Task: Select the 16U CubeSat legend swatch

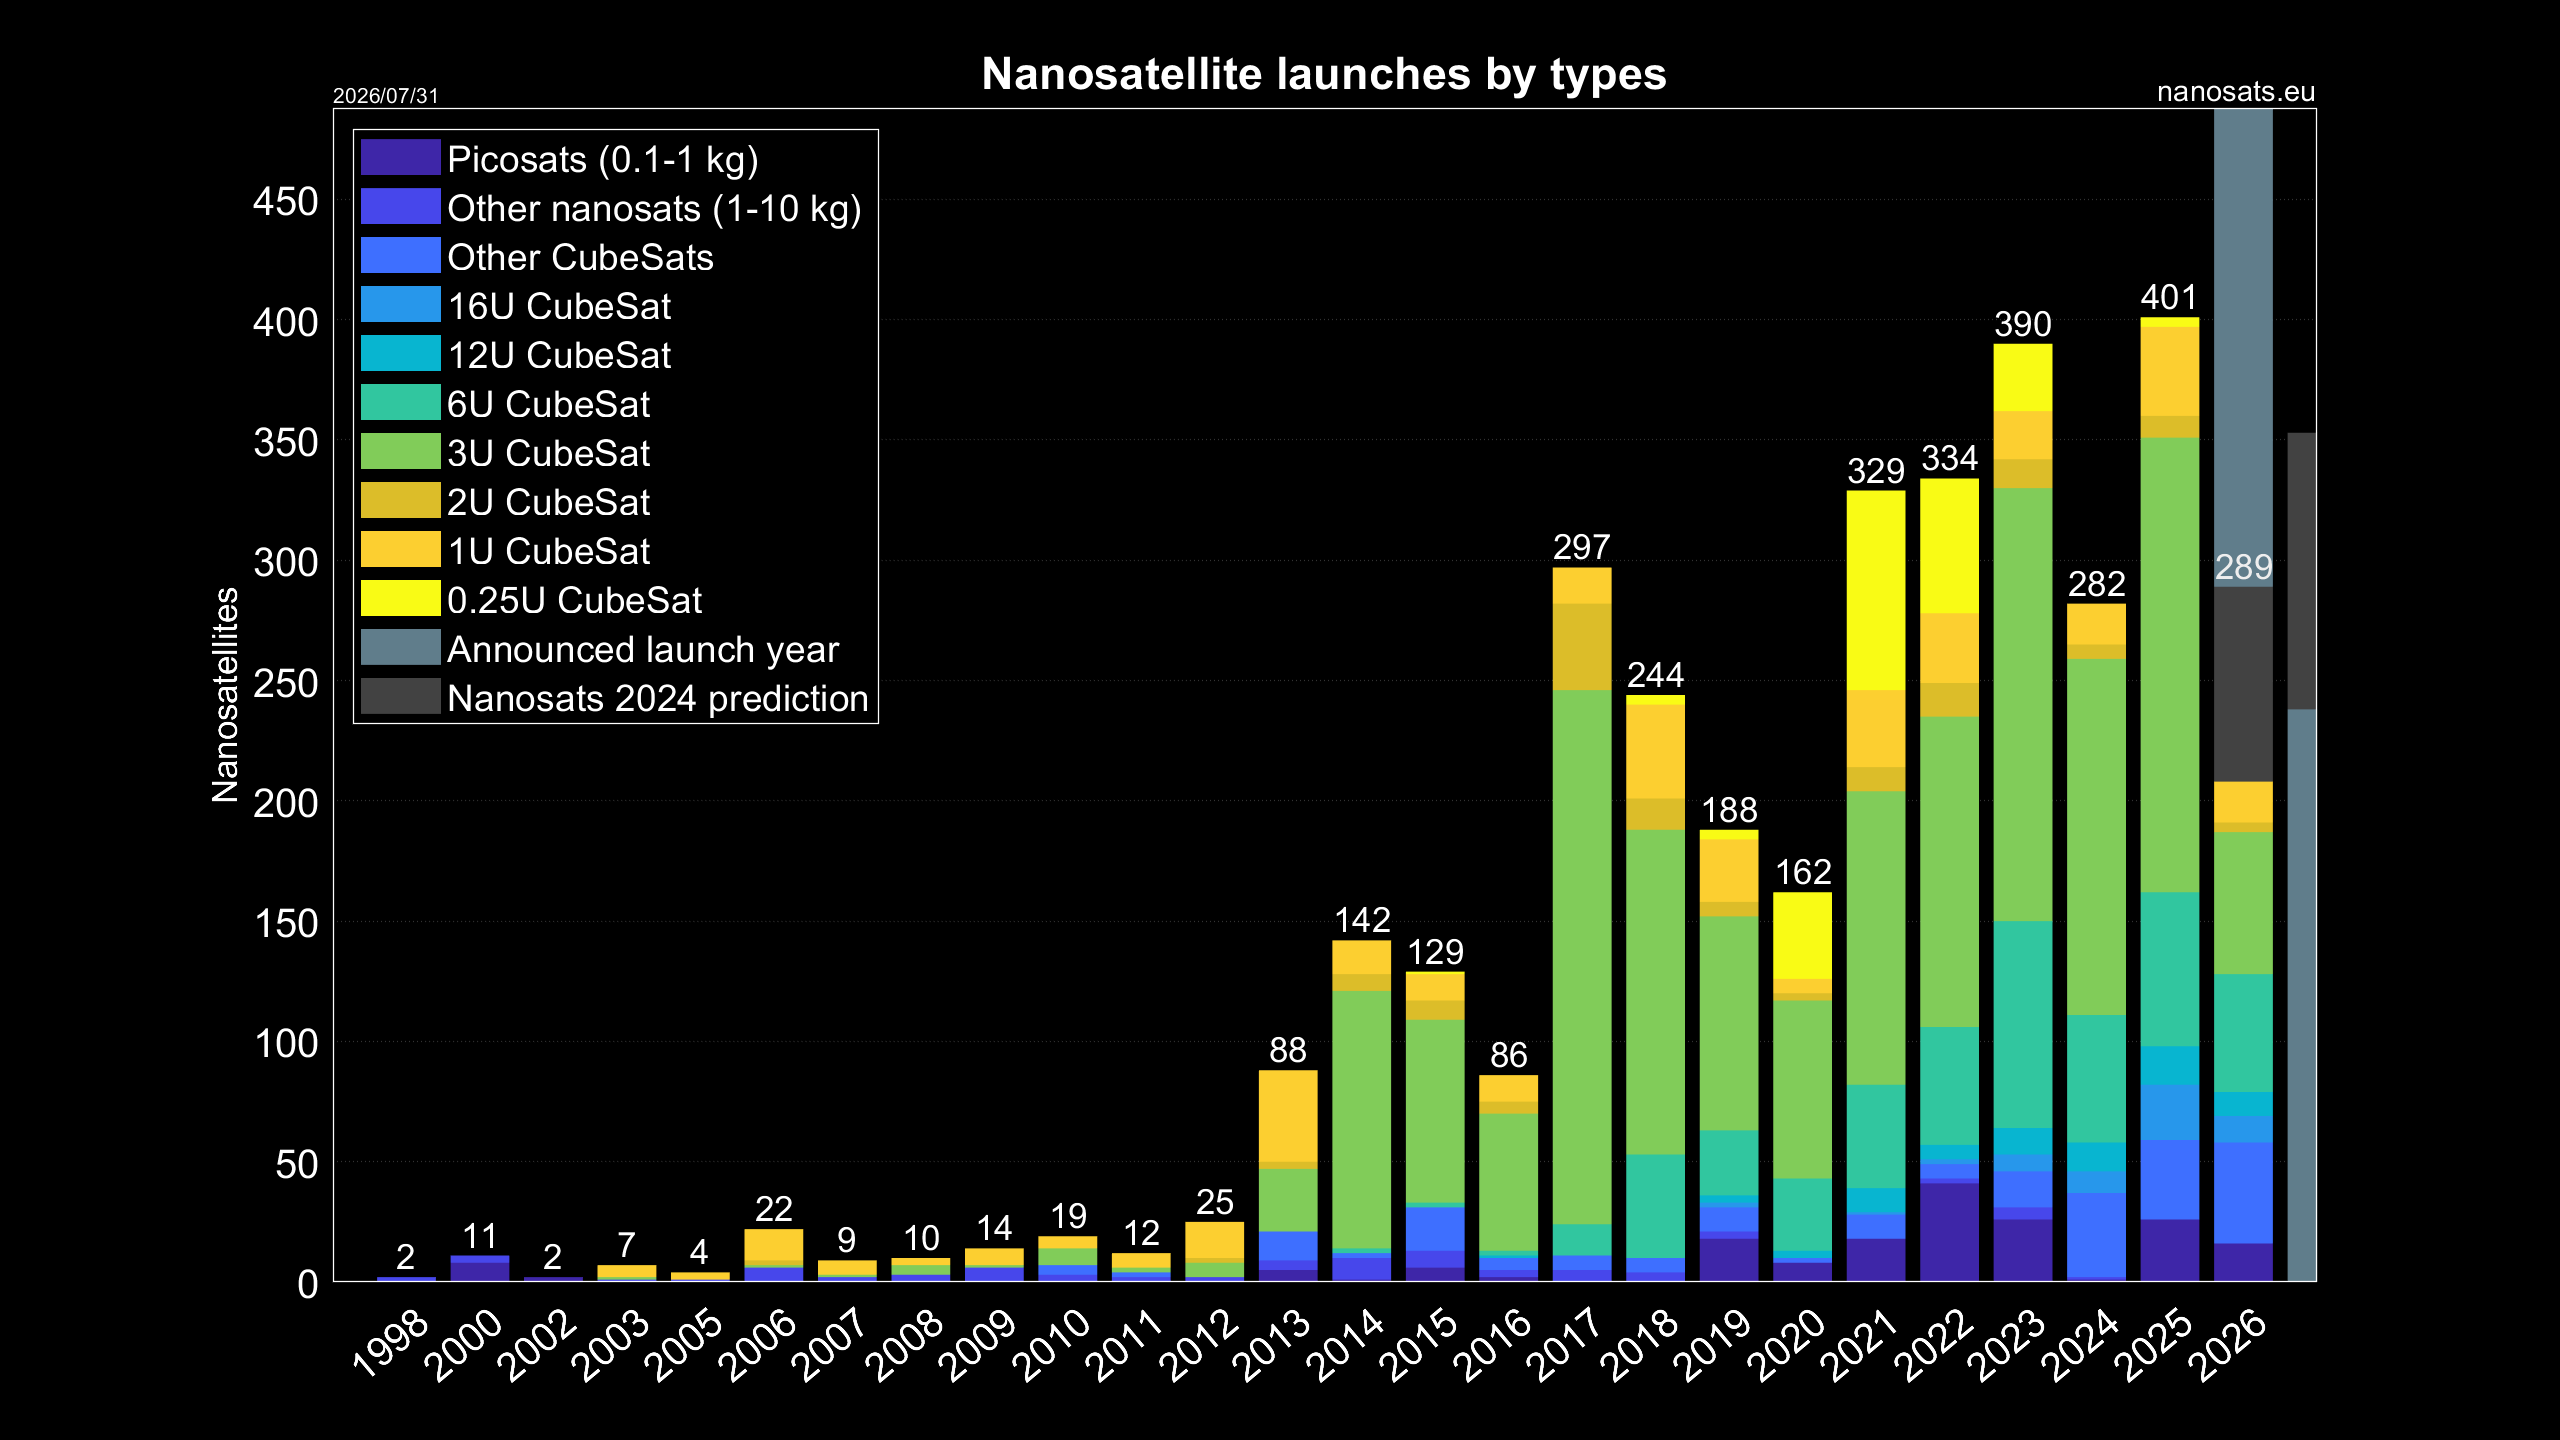Action: coord(400,305)
